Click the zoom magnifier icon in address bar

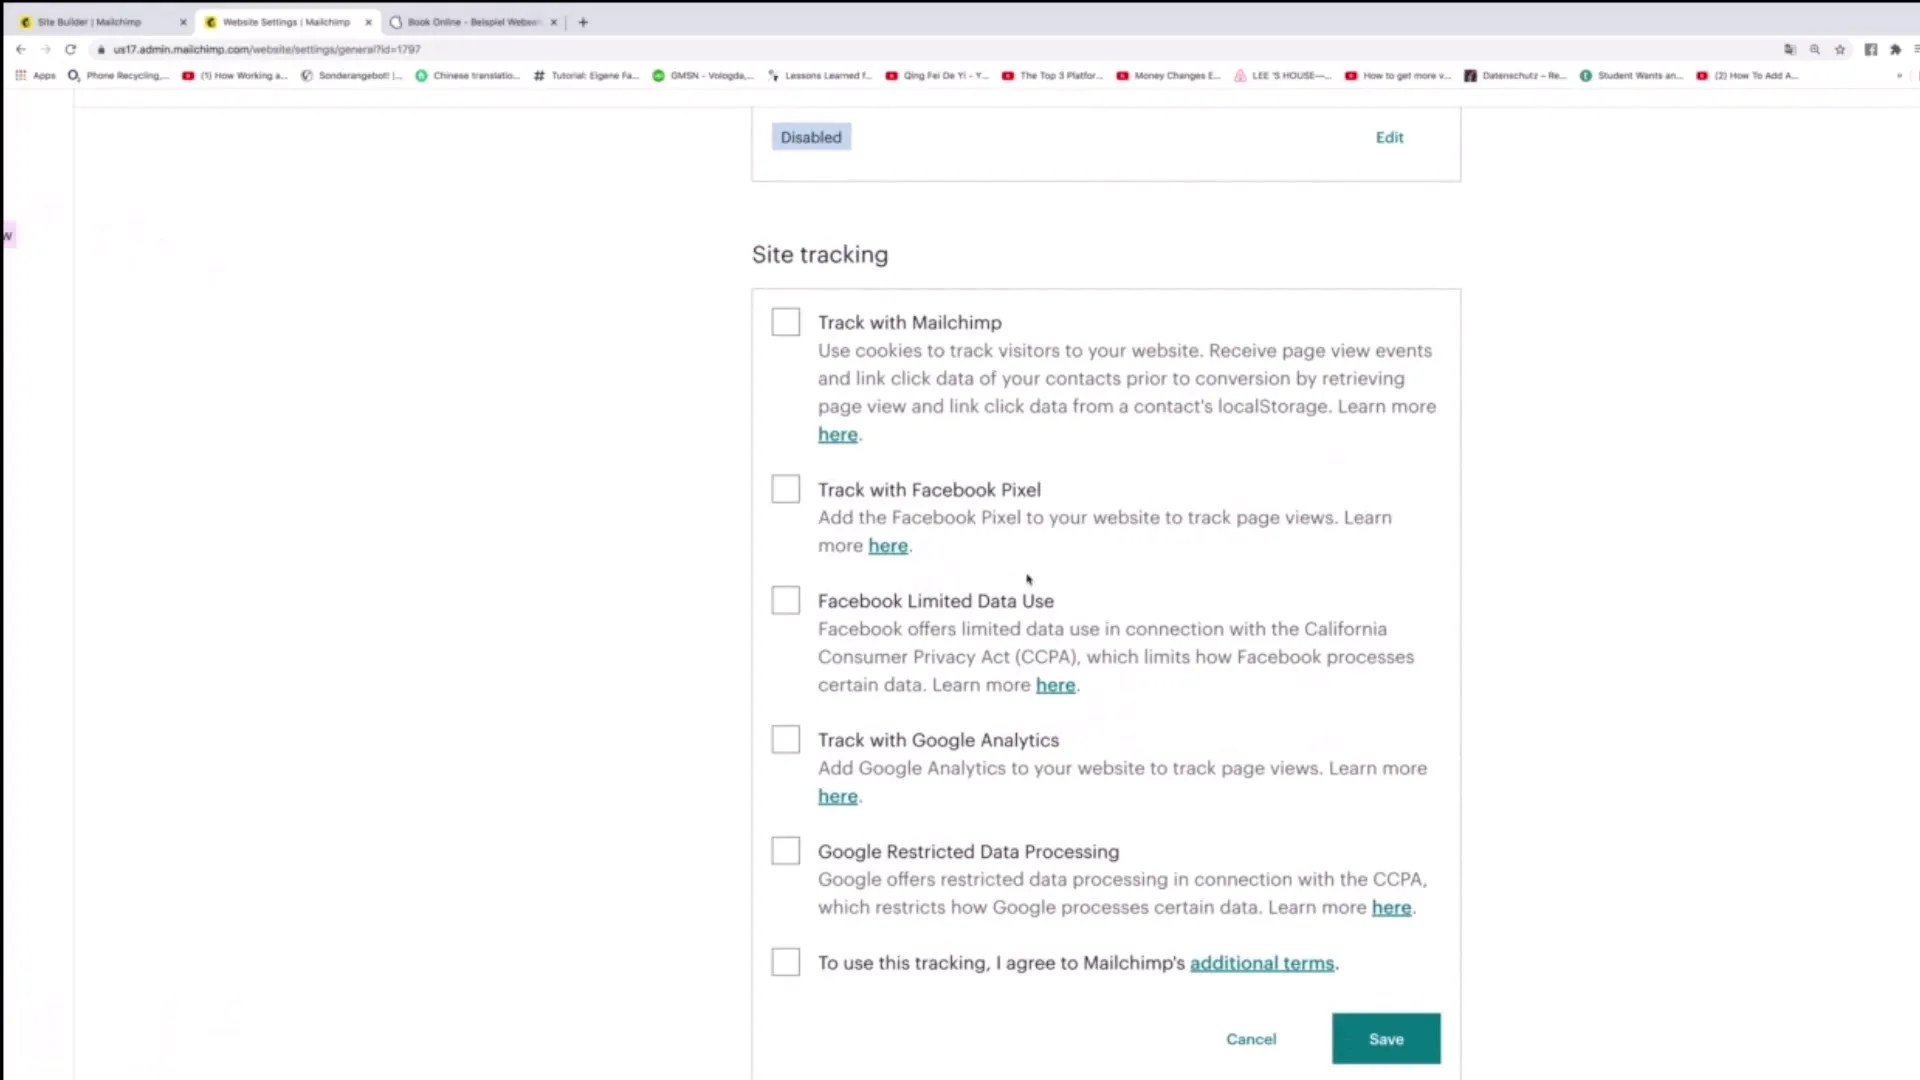1815,49
